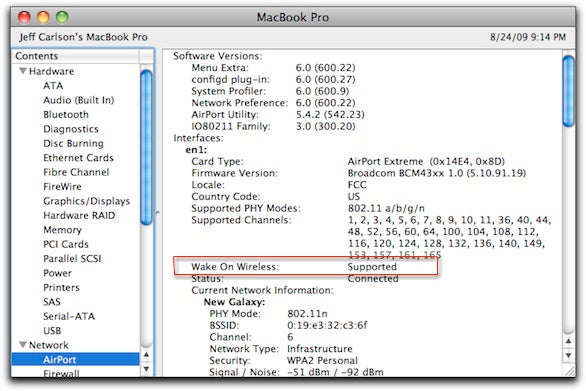Viewport: 586px width, 391px height.
Task: Click the "Menu Extra:" row label
Action: 220,68
